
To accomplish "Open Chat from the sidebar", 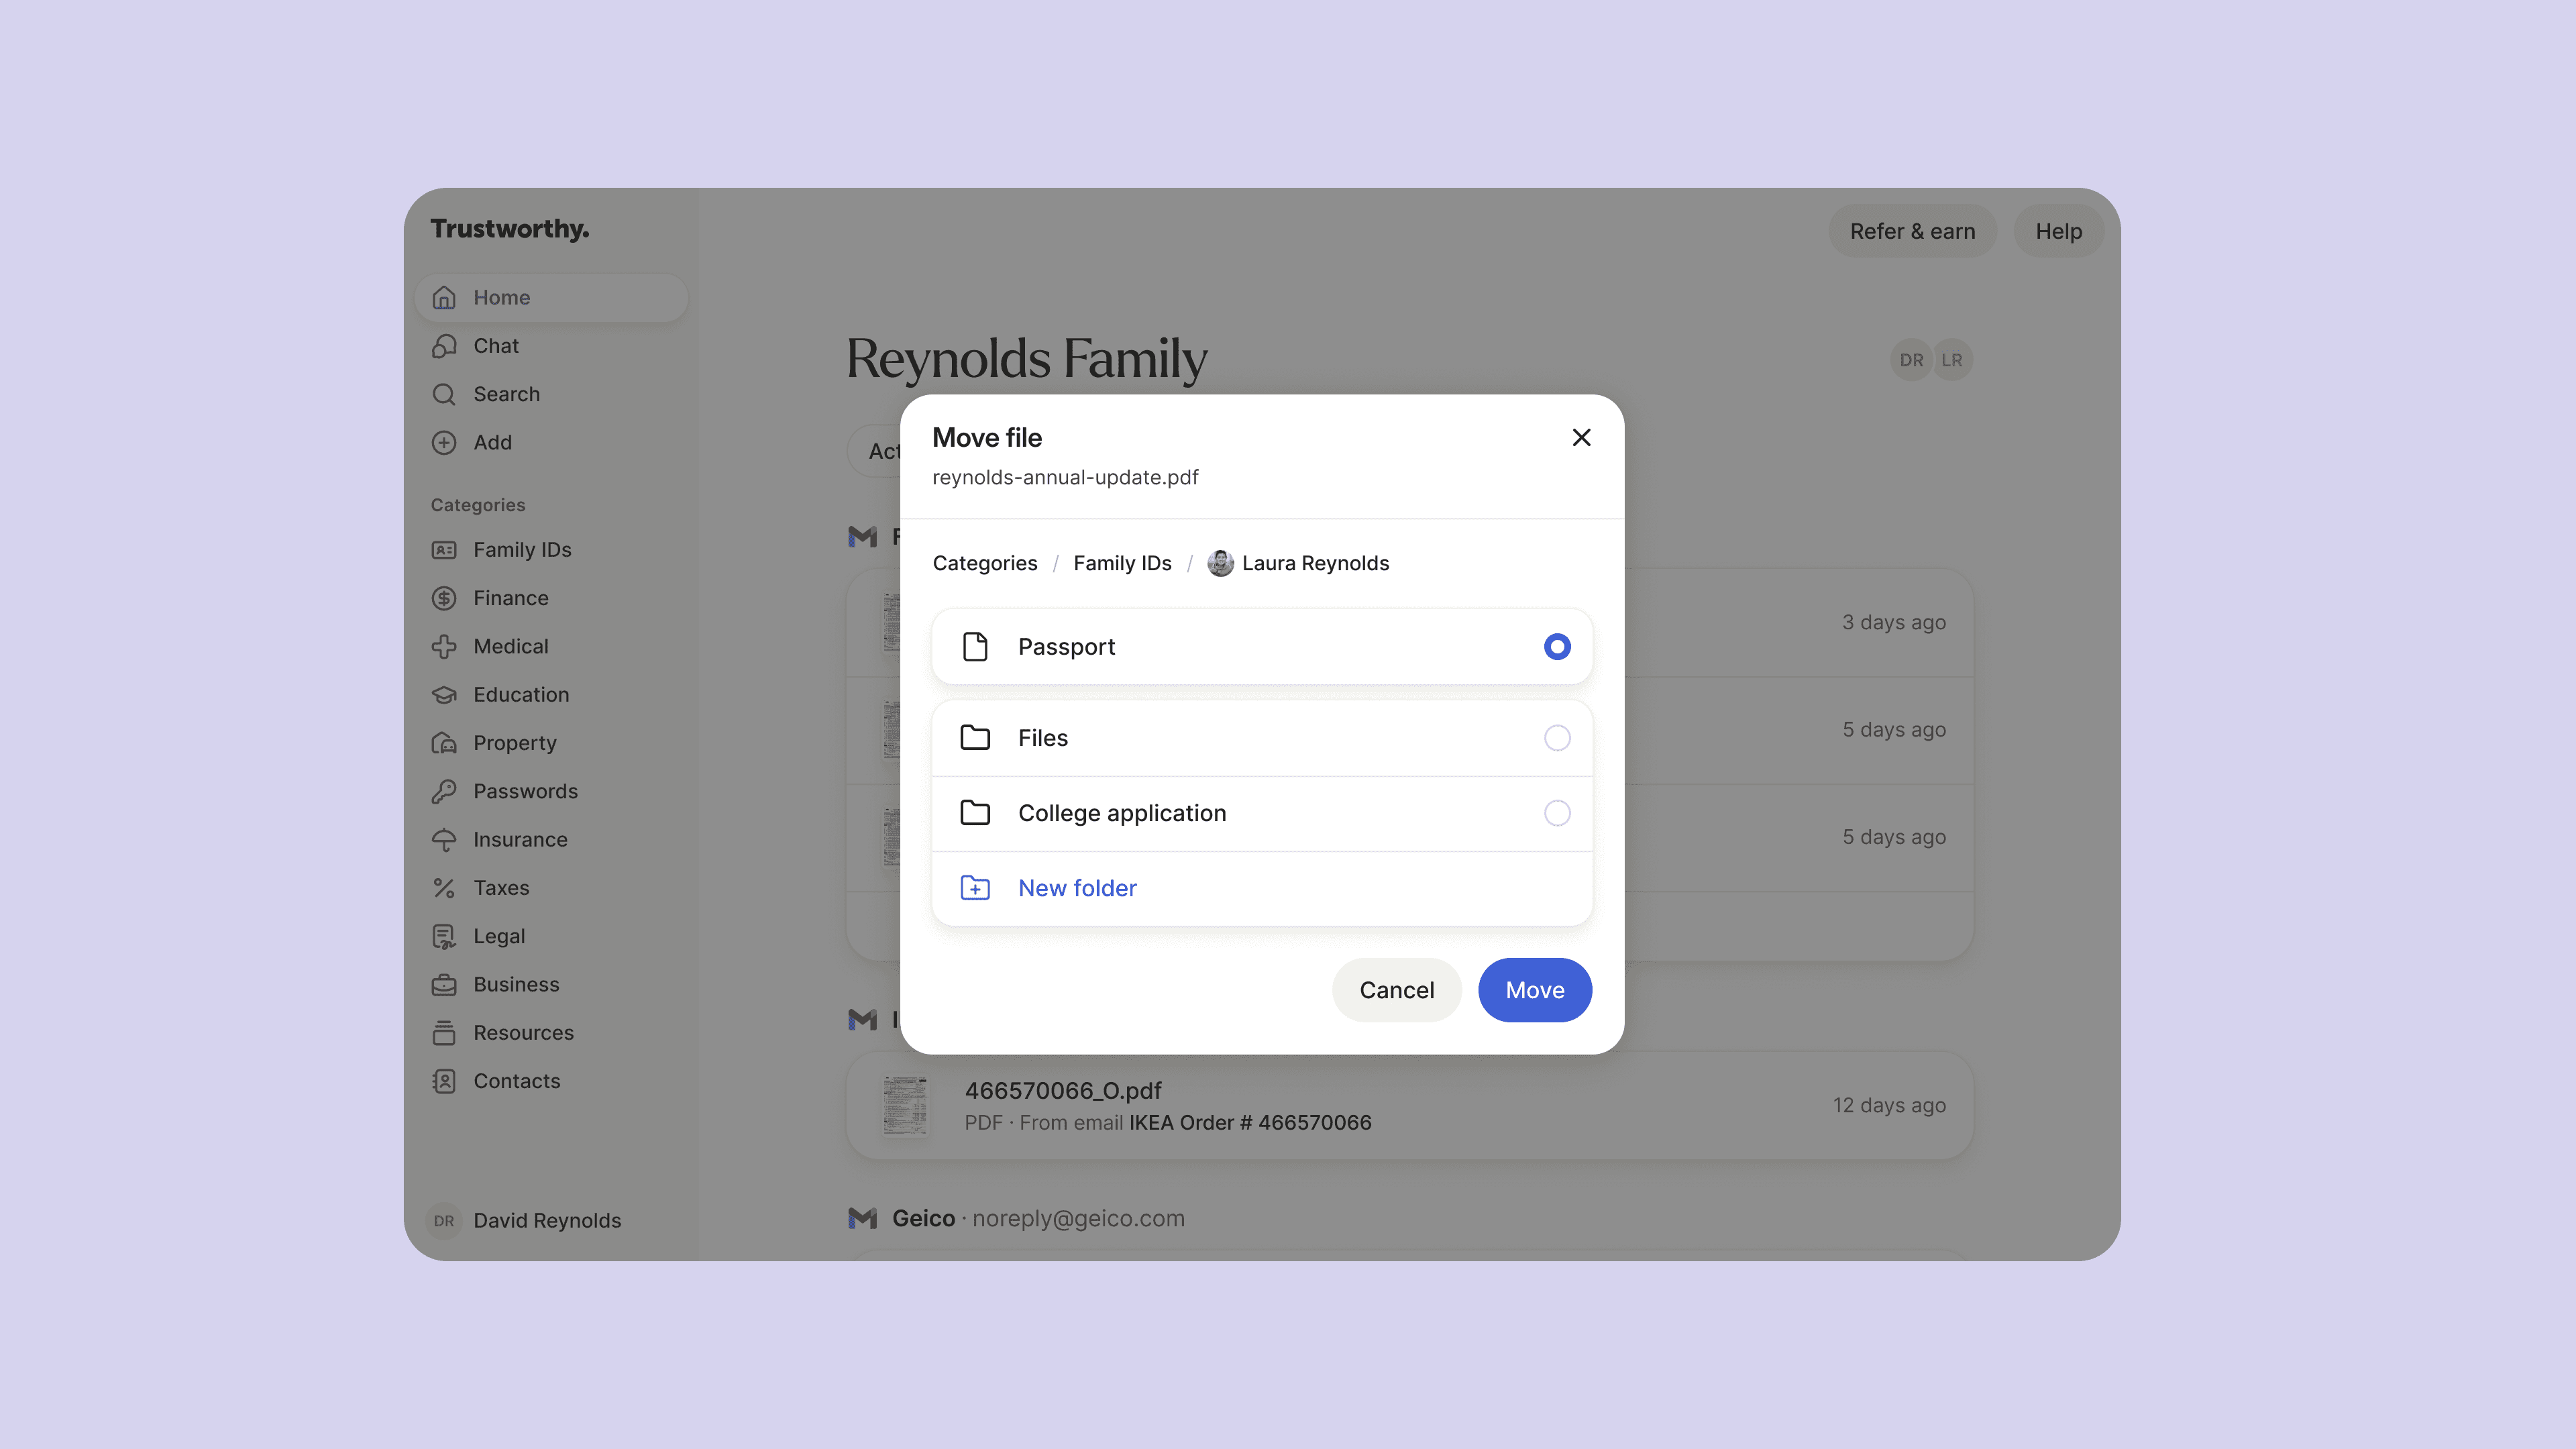I will coord(495,346).
